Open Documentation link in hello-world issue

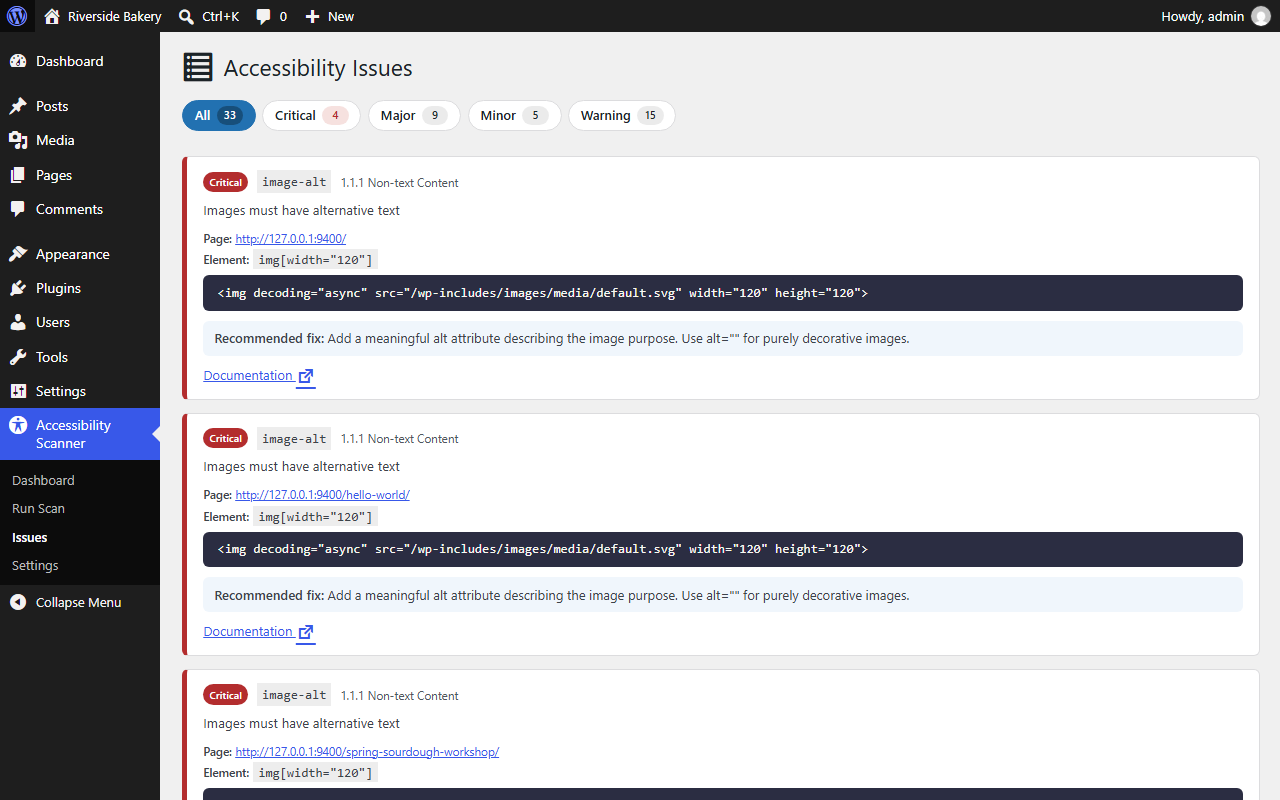[x=248, y=632]
